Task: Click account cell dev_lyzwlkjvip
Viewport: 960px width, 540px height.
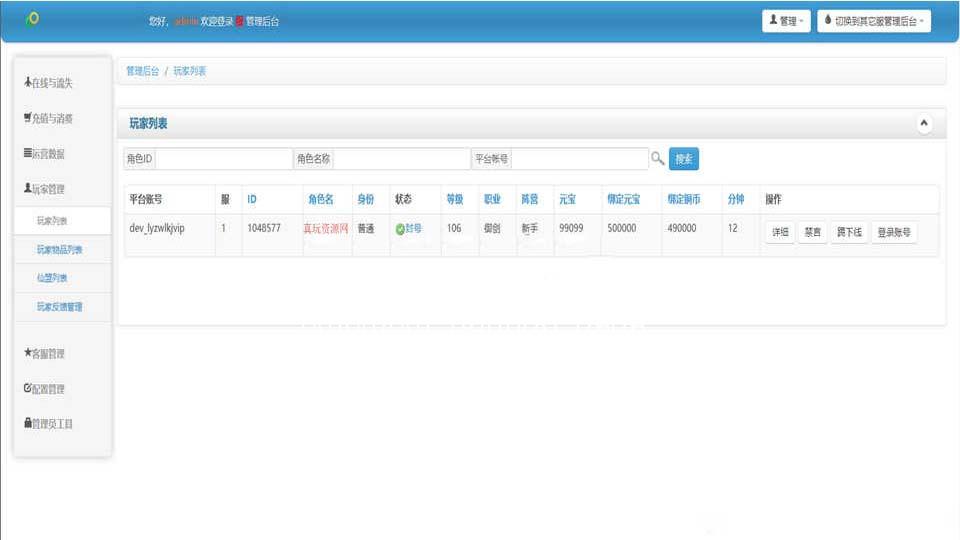Action: point(157,228)
